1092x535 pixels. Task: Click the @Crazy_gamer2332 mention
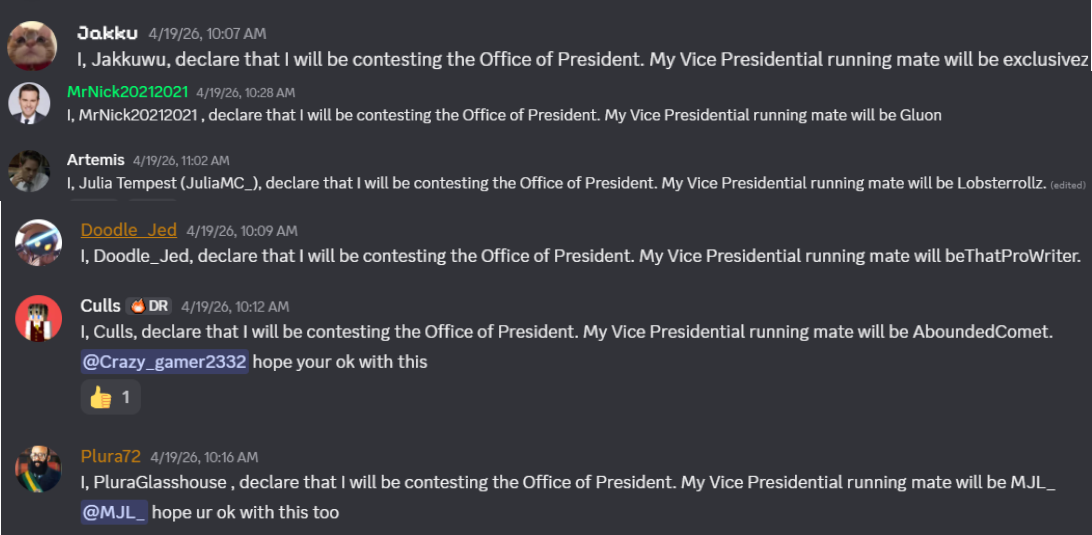click(x=164, y=362)
